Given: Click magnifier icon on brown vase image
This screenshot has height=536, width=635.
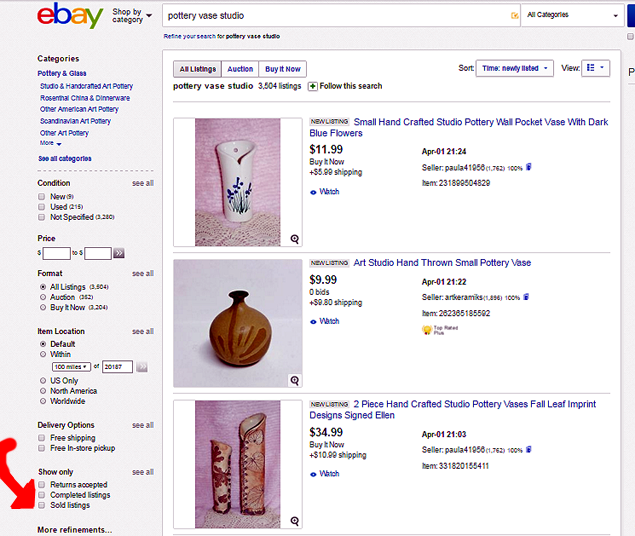Looking at the screenshot, I should coord(295,380).
